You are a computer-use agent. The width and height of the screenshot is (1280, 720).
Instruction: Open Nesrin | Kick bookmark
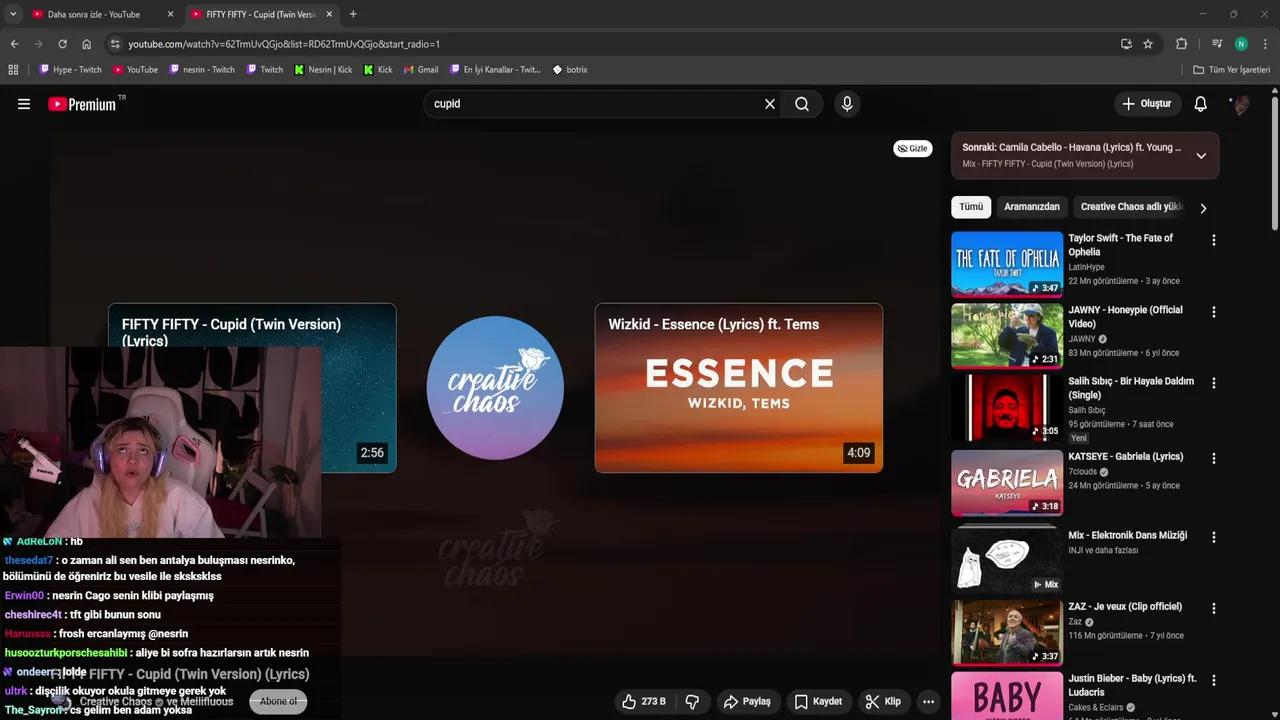tap(323, 70)
